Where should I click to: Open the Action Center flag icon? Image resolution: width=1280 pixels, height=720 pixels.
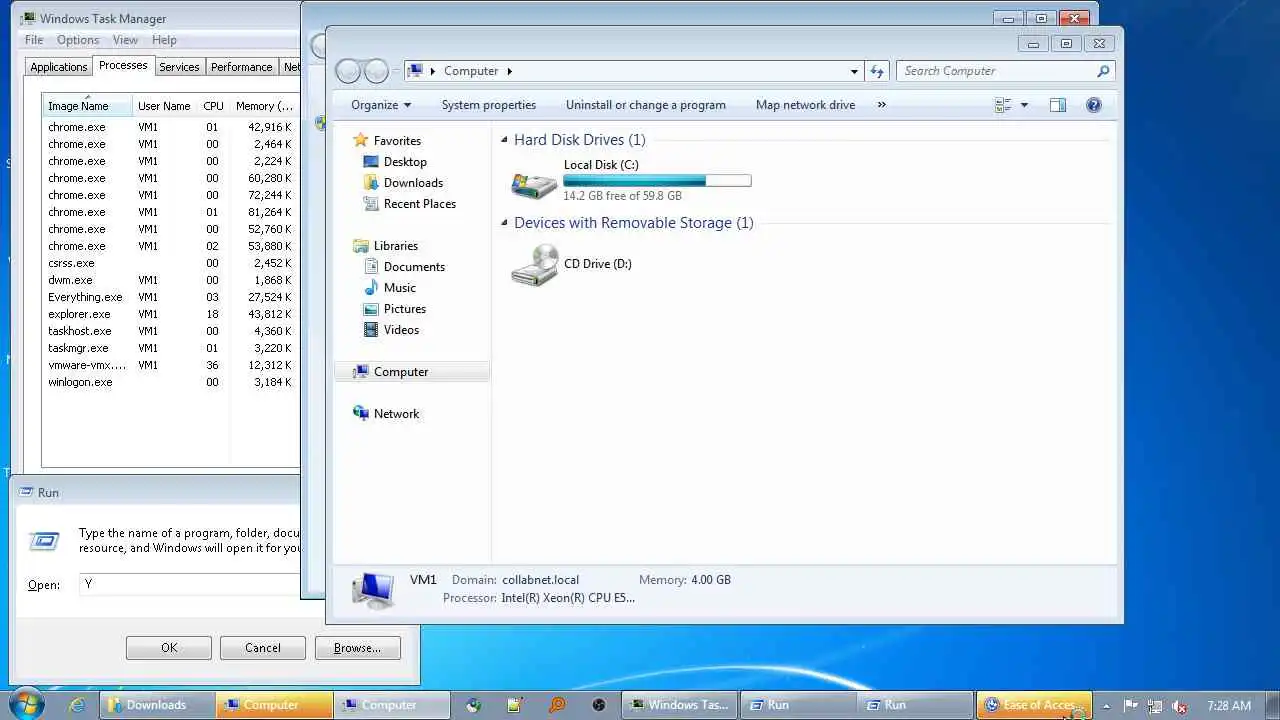pyautogui.click(x=1131, y=706)
